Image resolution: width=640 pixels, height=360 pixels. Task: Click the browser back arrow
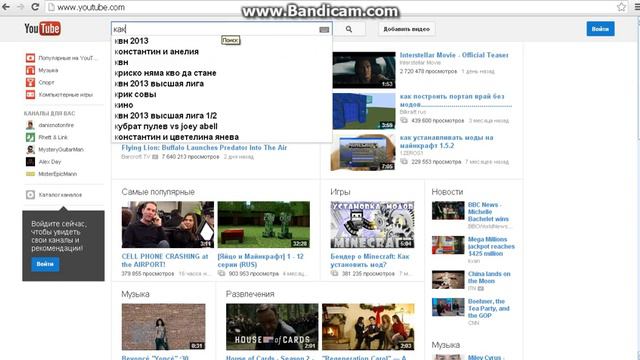(x=6, y=7)
